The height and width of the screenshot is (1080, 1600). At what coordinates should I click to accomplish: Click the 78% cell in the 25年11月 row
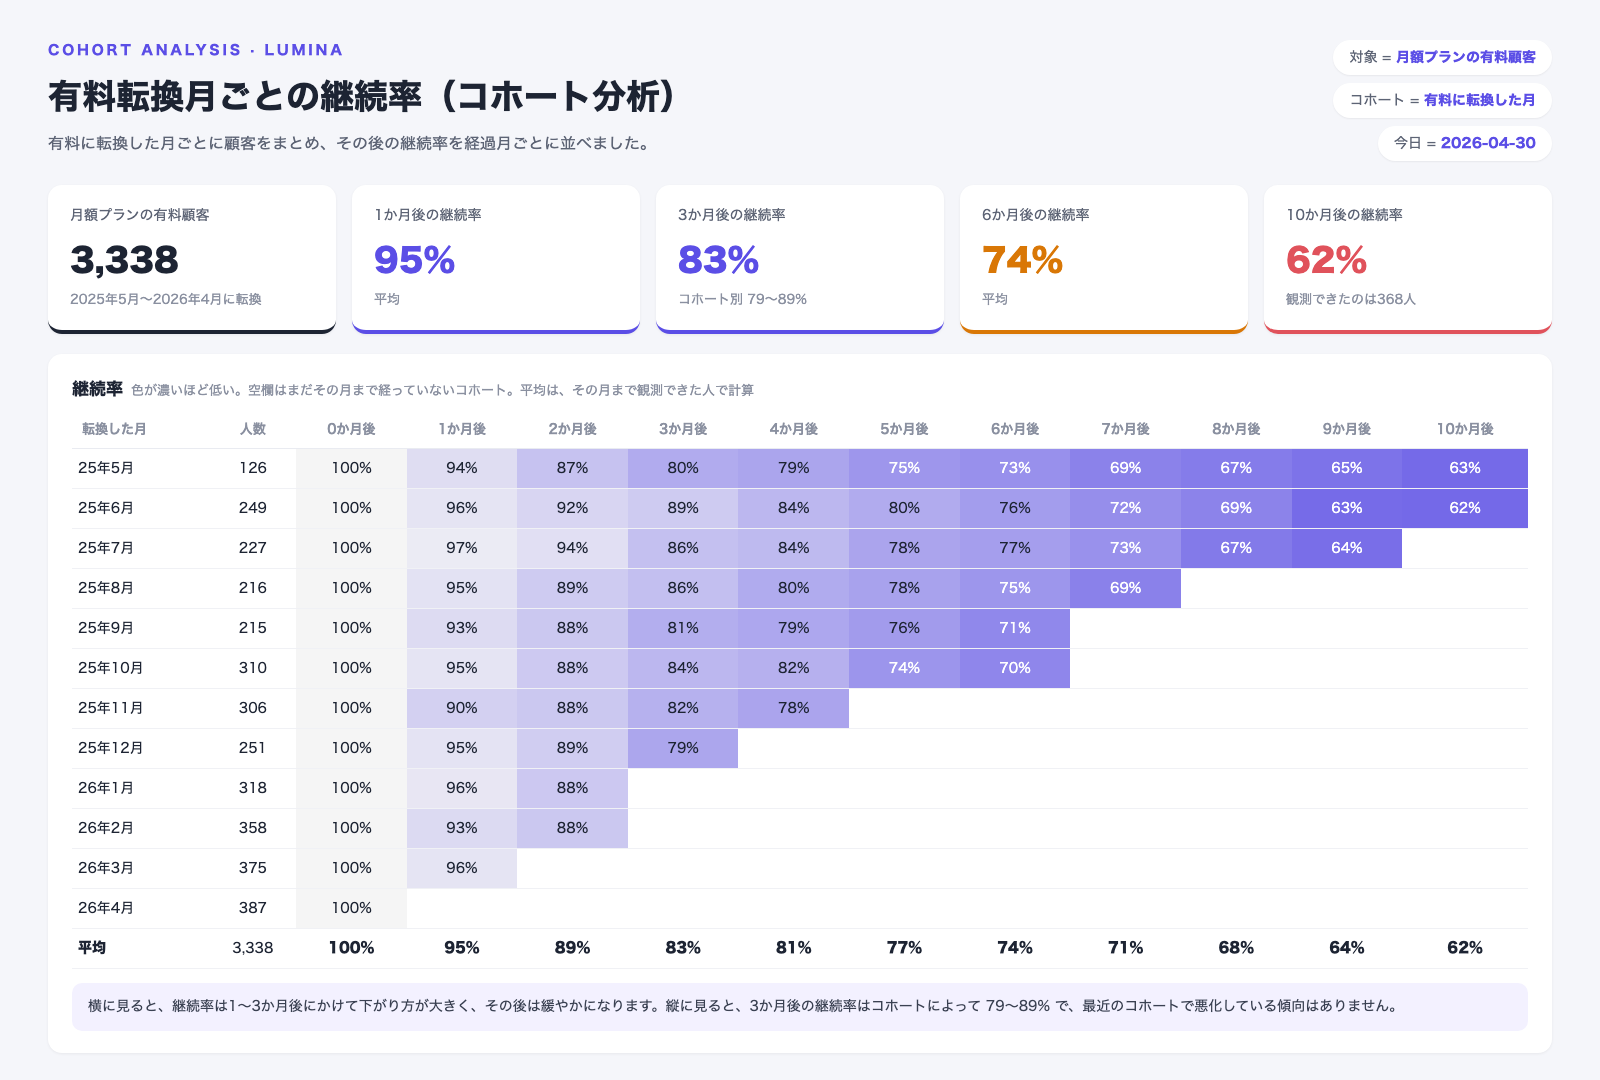(x=793, y=708)
